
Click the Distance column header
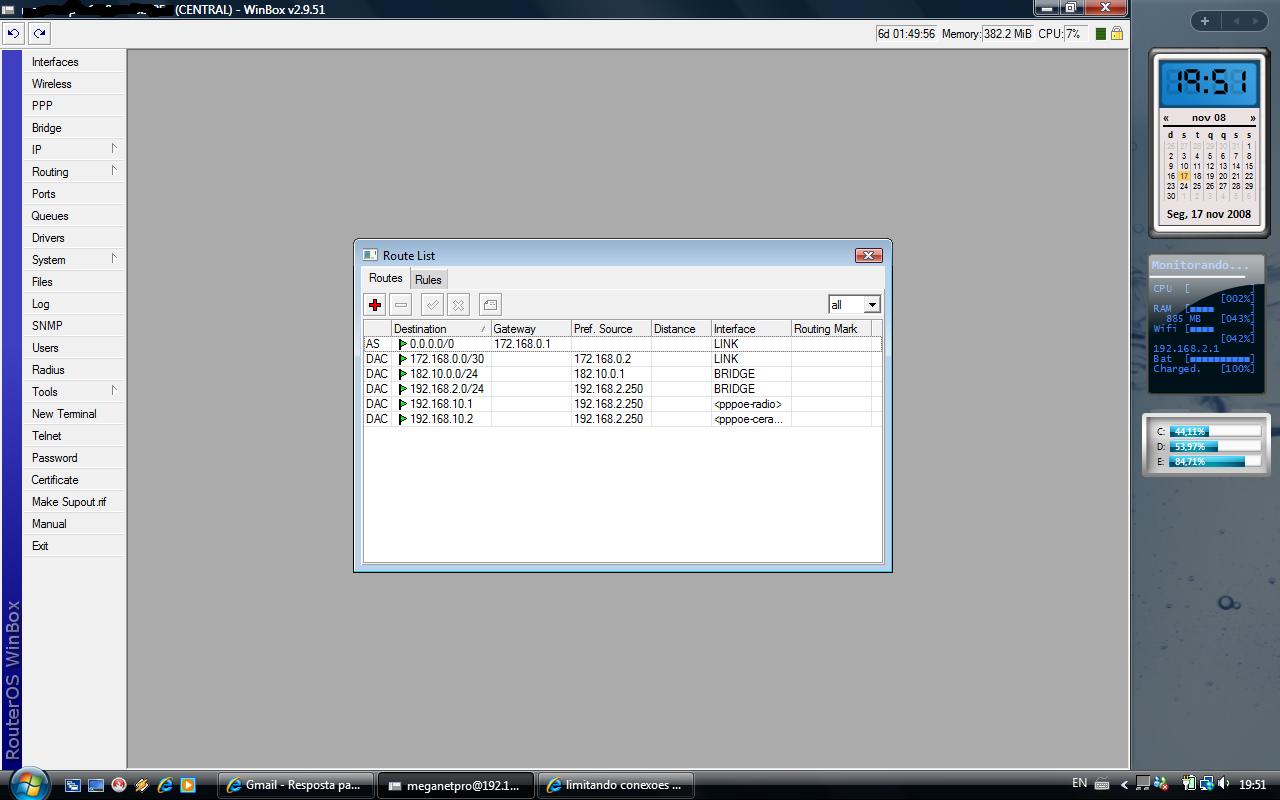[681, 329]
